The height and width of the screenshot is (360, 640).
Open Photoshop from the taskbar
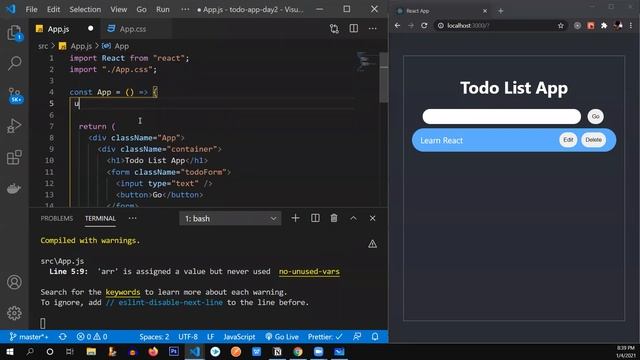tap(174, 351)
